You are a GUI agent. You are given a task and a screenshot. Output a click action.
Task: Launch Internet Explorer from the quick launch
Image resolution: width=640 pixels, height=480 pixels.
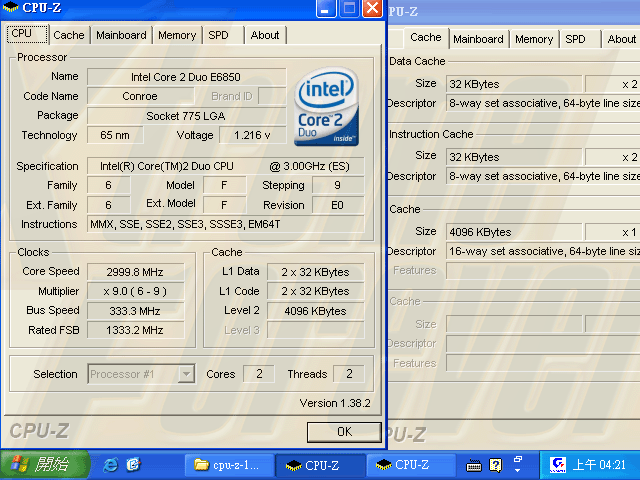(110, 465)
